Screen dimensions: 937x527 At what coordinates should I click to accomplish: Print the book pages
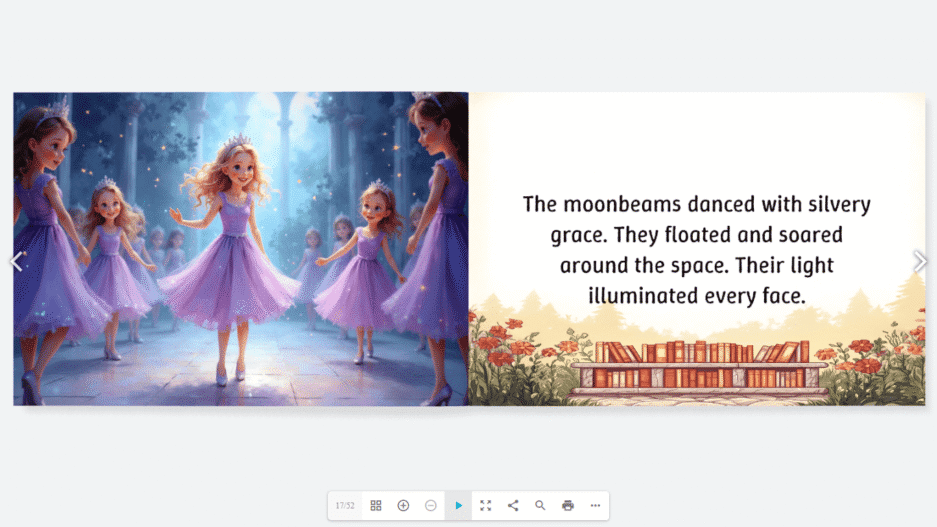pos(568,505)
